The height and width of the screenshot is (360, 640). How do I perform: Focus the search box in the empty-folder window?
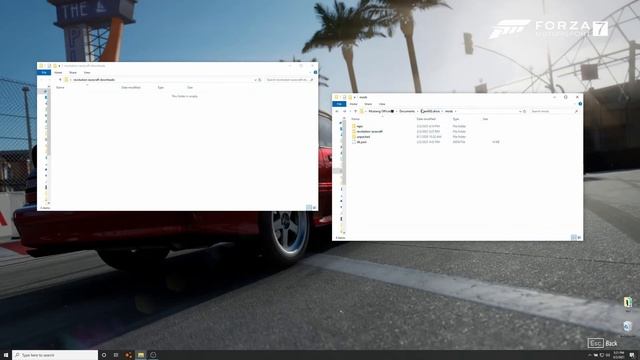click(x=289, y=80)
